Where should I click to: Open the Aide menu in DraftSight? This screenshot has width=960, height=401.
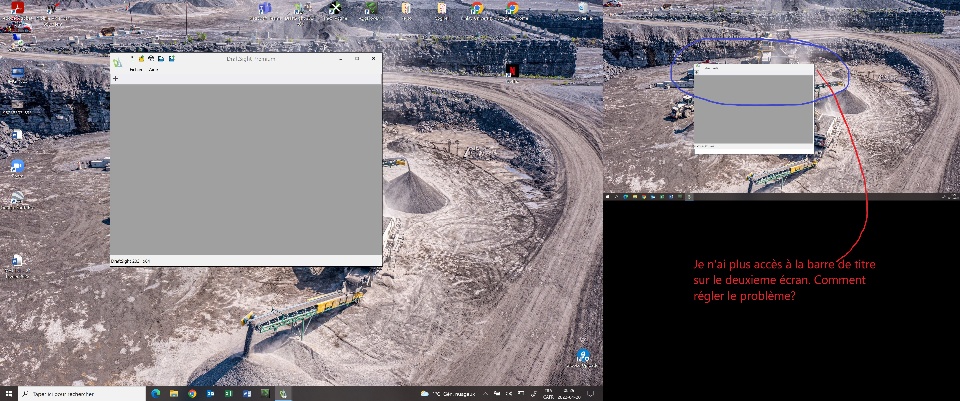pos(154,70)
